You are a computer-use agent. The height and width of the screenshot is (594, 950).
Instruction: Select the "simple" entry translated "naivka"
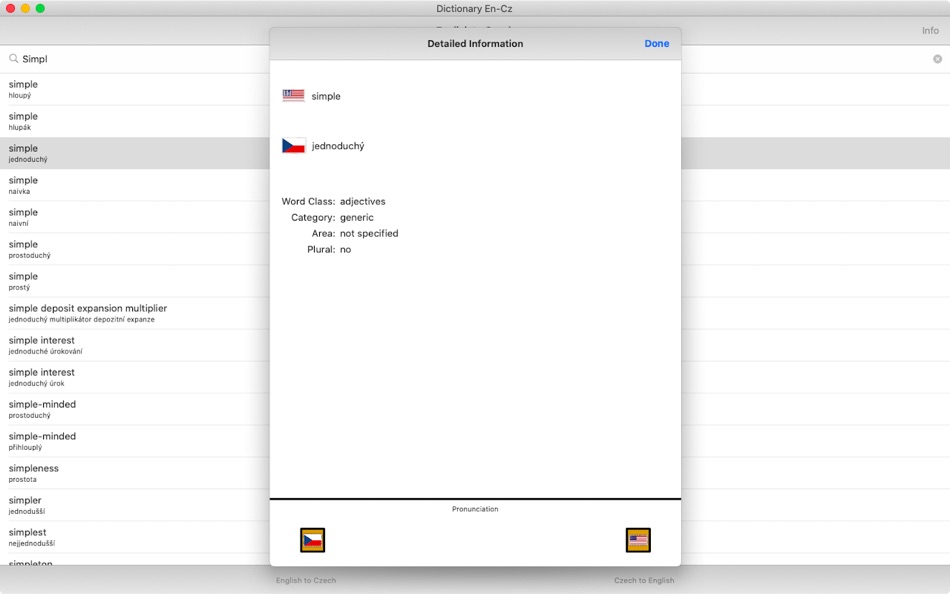click(130, 185)
